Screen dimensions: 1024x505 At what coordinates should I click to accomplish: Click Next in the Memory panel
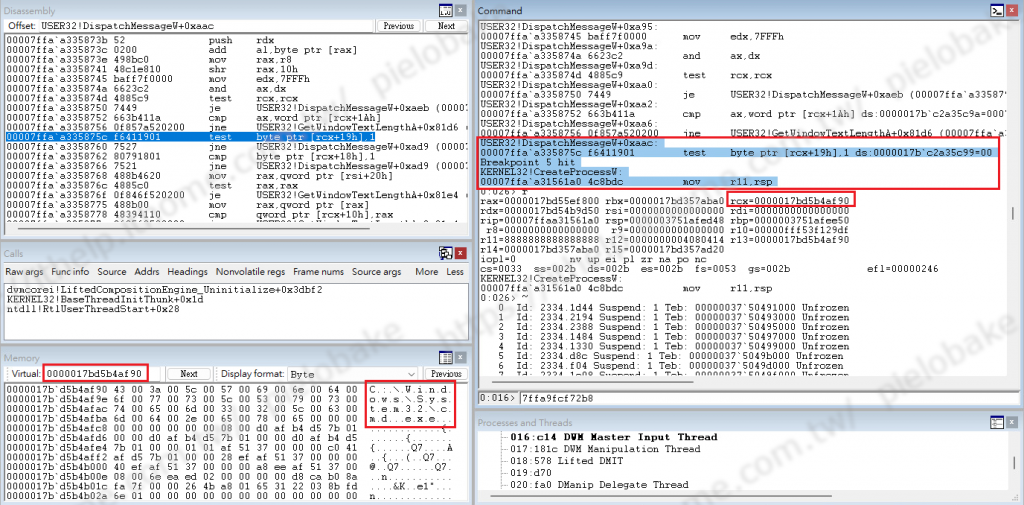pyautogui.click(x=189, y=374)
